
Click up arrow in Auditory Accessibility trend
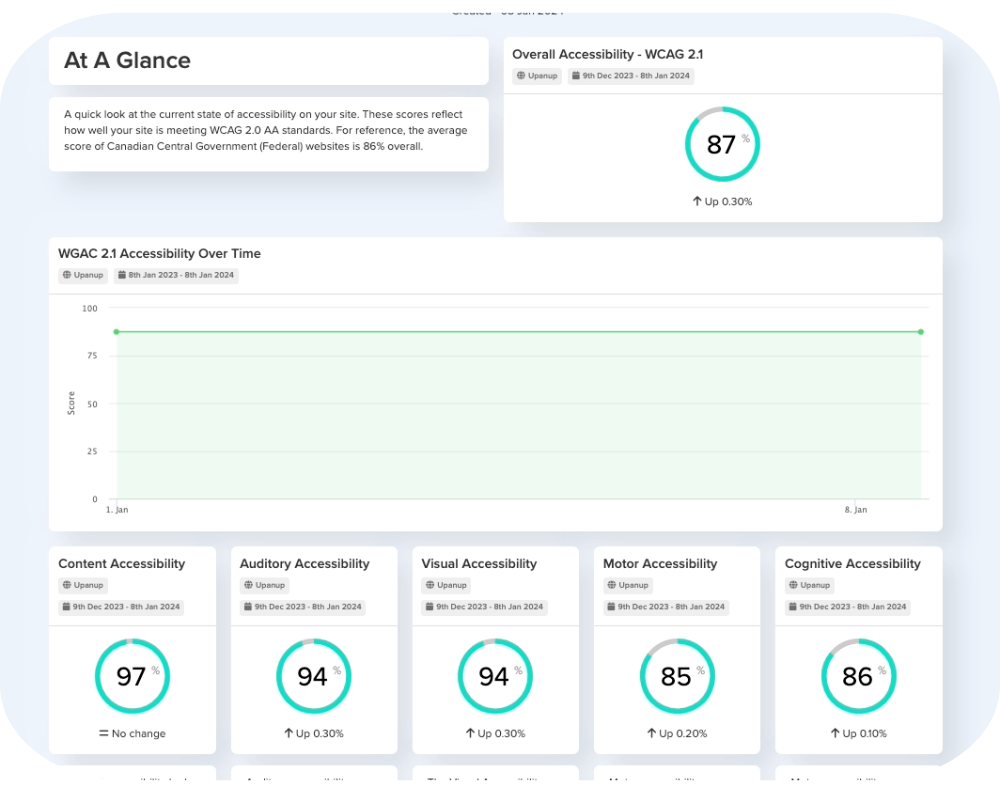tap(288, 734)
